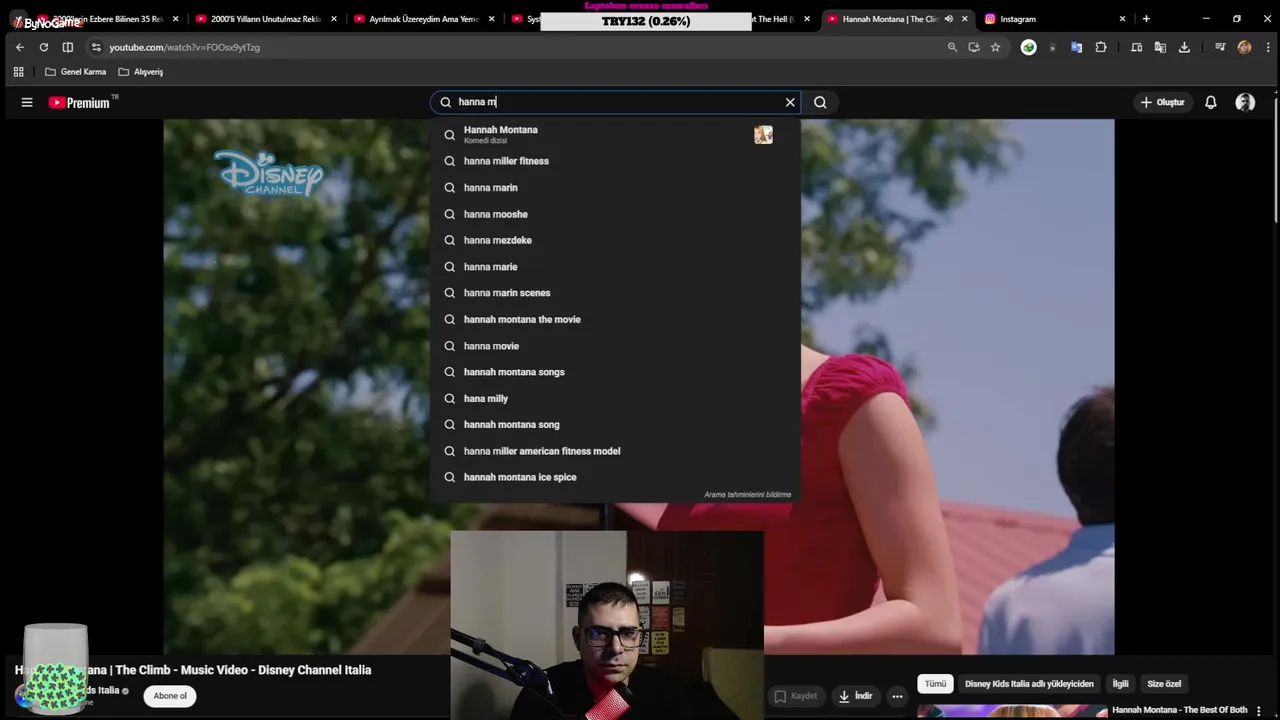The height and width of the screenshot is (720, 1280).
Task: Open the media control playlist icon
Action: 1220,47
